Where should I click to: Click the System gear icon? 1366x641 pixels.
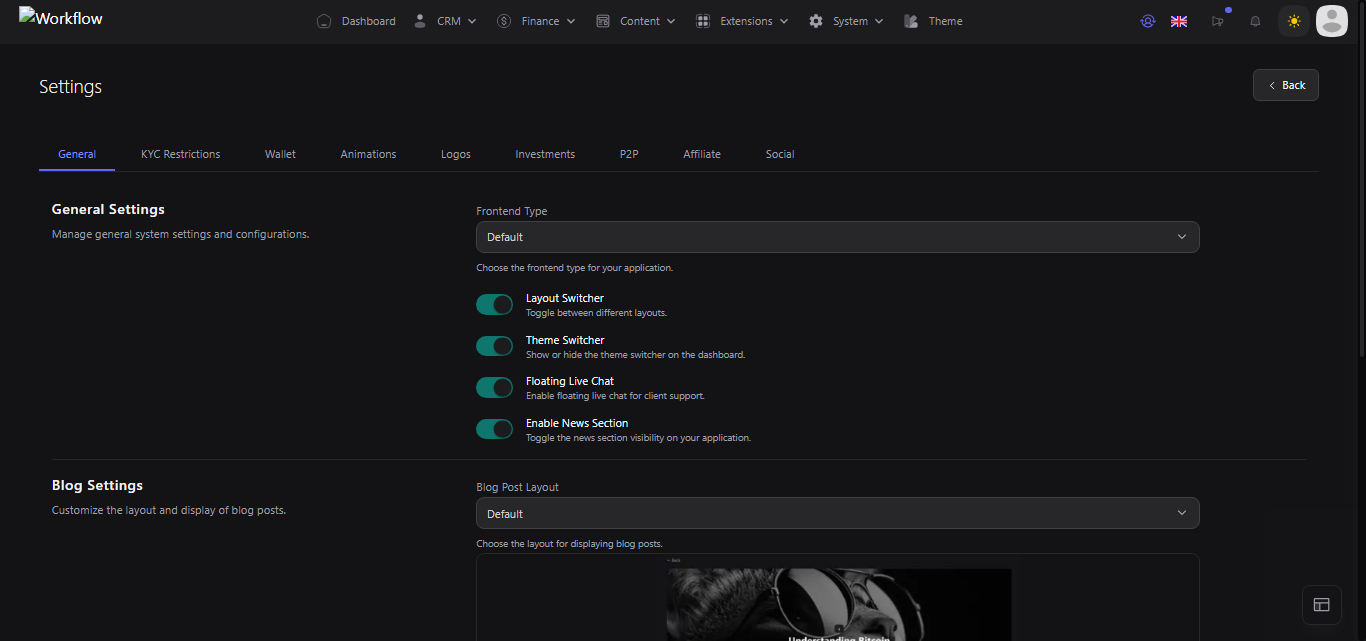point(816,21)
